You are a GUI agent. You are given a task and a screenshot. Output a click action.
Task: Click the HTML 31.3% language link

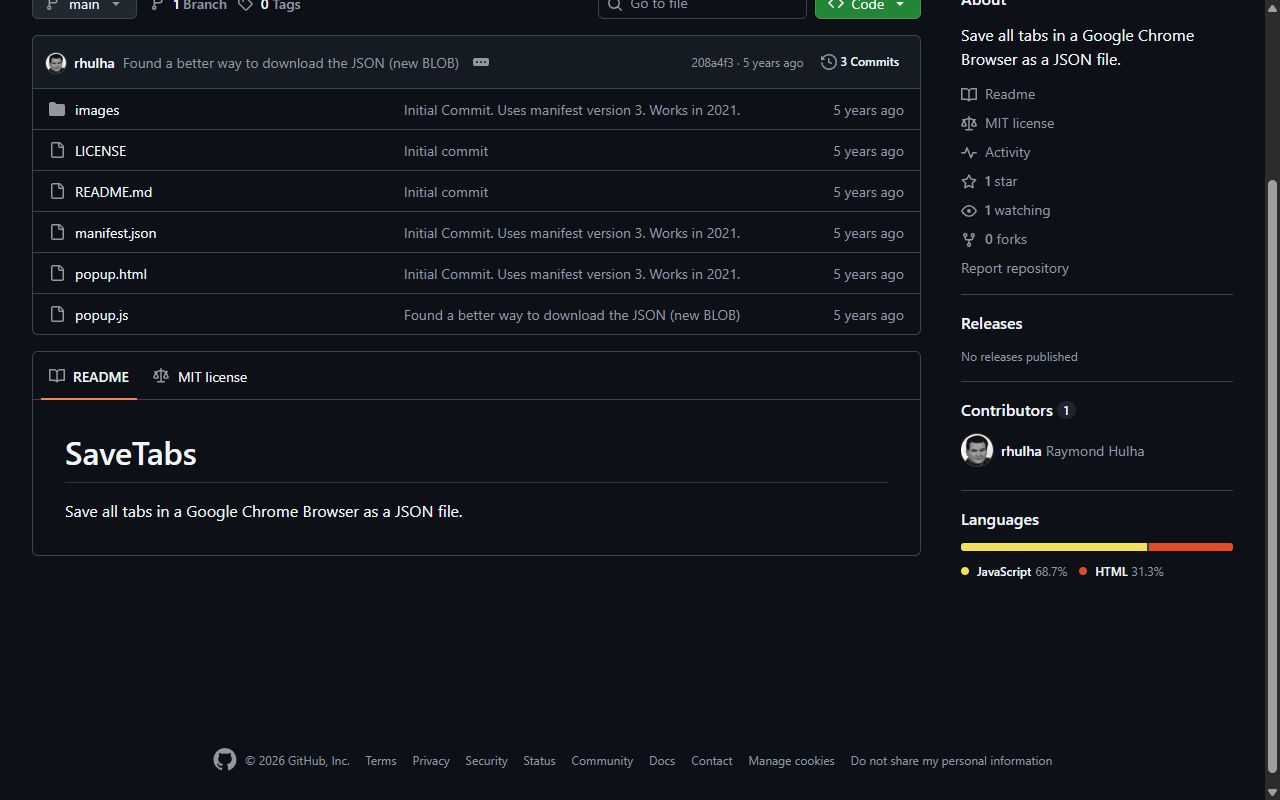pos(1121,572)
